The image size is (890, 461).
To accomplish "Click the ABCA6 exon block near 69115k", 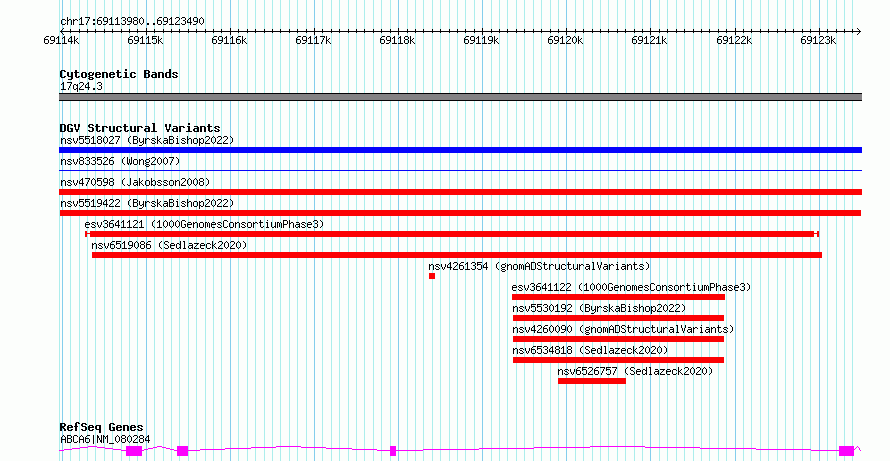I will 134,451.
